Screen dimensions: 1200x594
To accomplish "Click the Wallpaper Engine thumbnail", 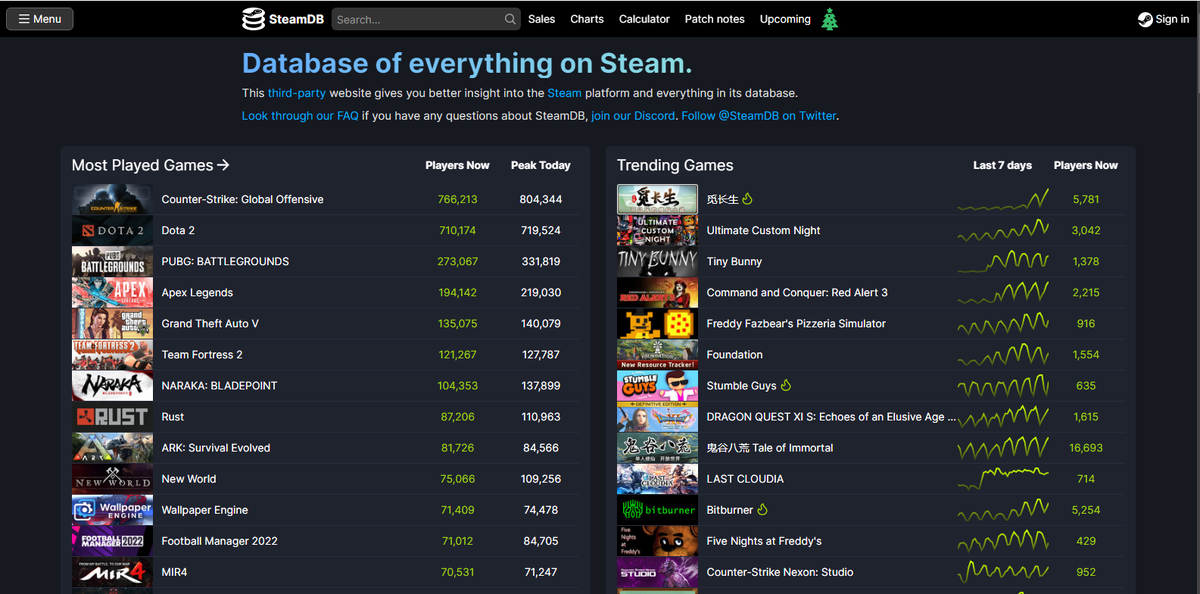I will coord(112,509).
